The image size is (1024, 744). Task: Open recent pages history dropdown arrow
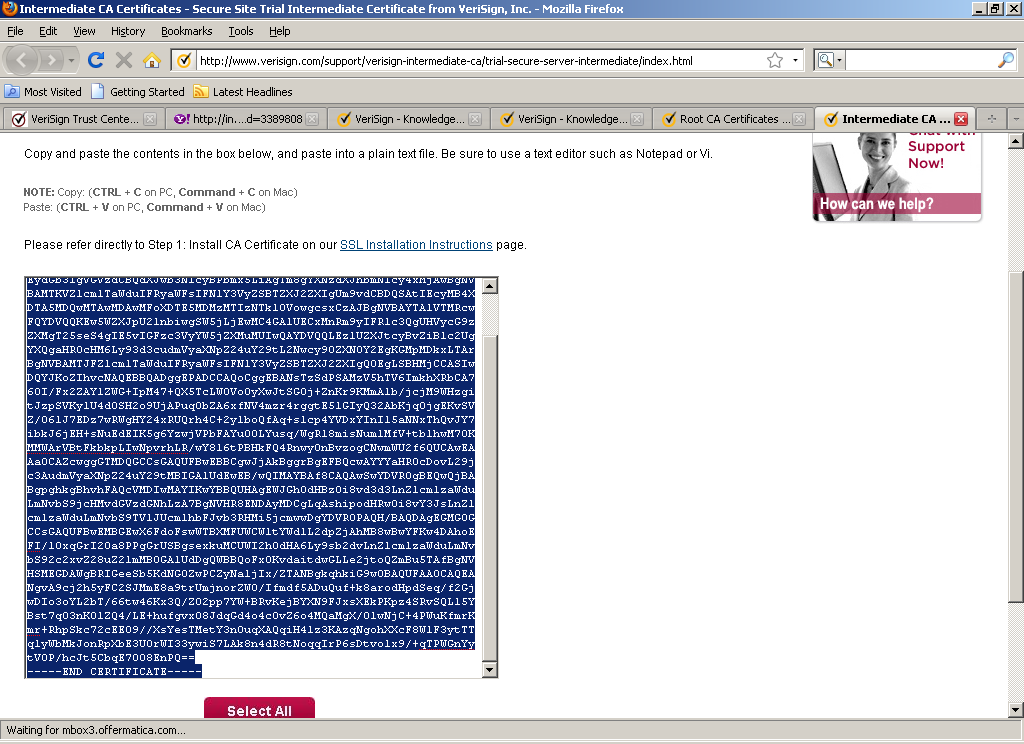click(71, 60)
